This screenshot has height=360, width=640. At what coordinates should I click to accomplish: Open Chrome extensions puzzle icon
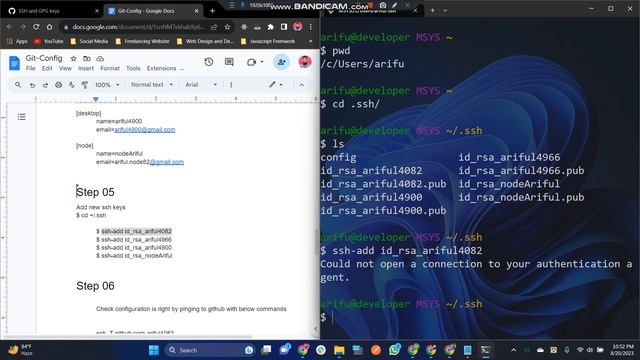[271, 27]
